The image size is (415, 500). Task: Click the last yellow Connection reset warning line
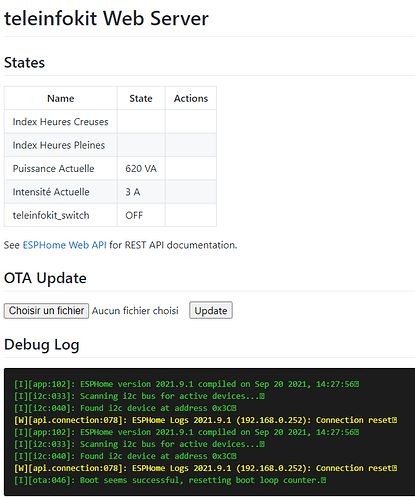pos(205,468)
